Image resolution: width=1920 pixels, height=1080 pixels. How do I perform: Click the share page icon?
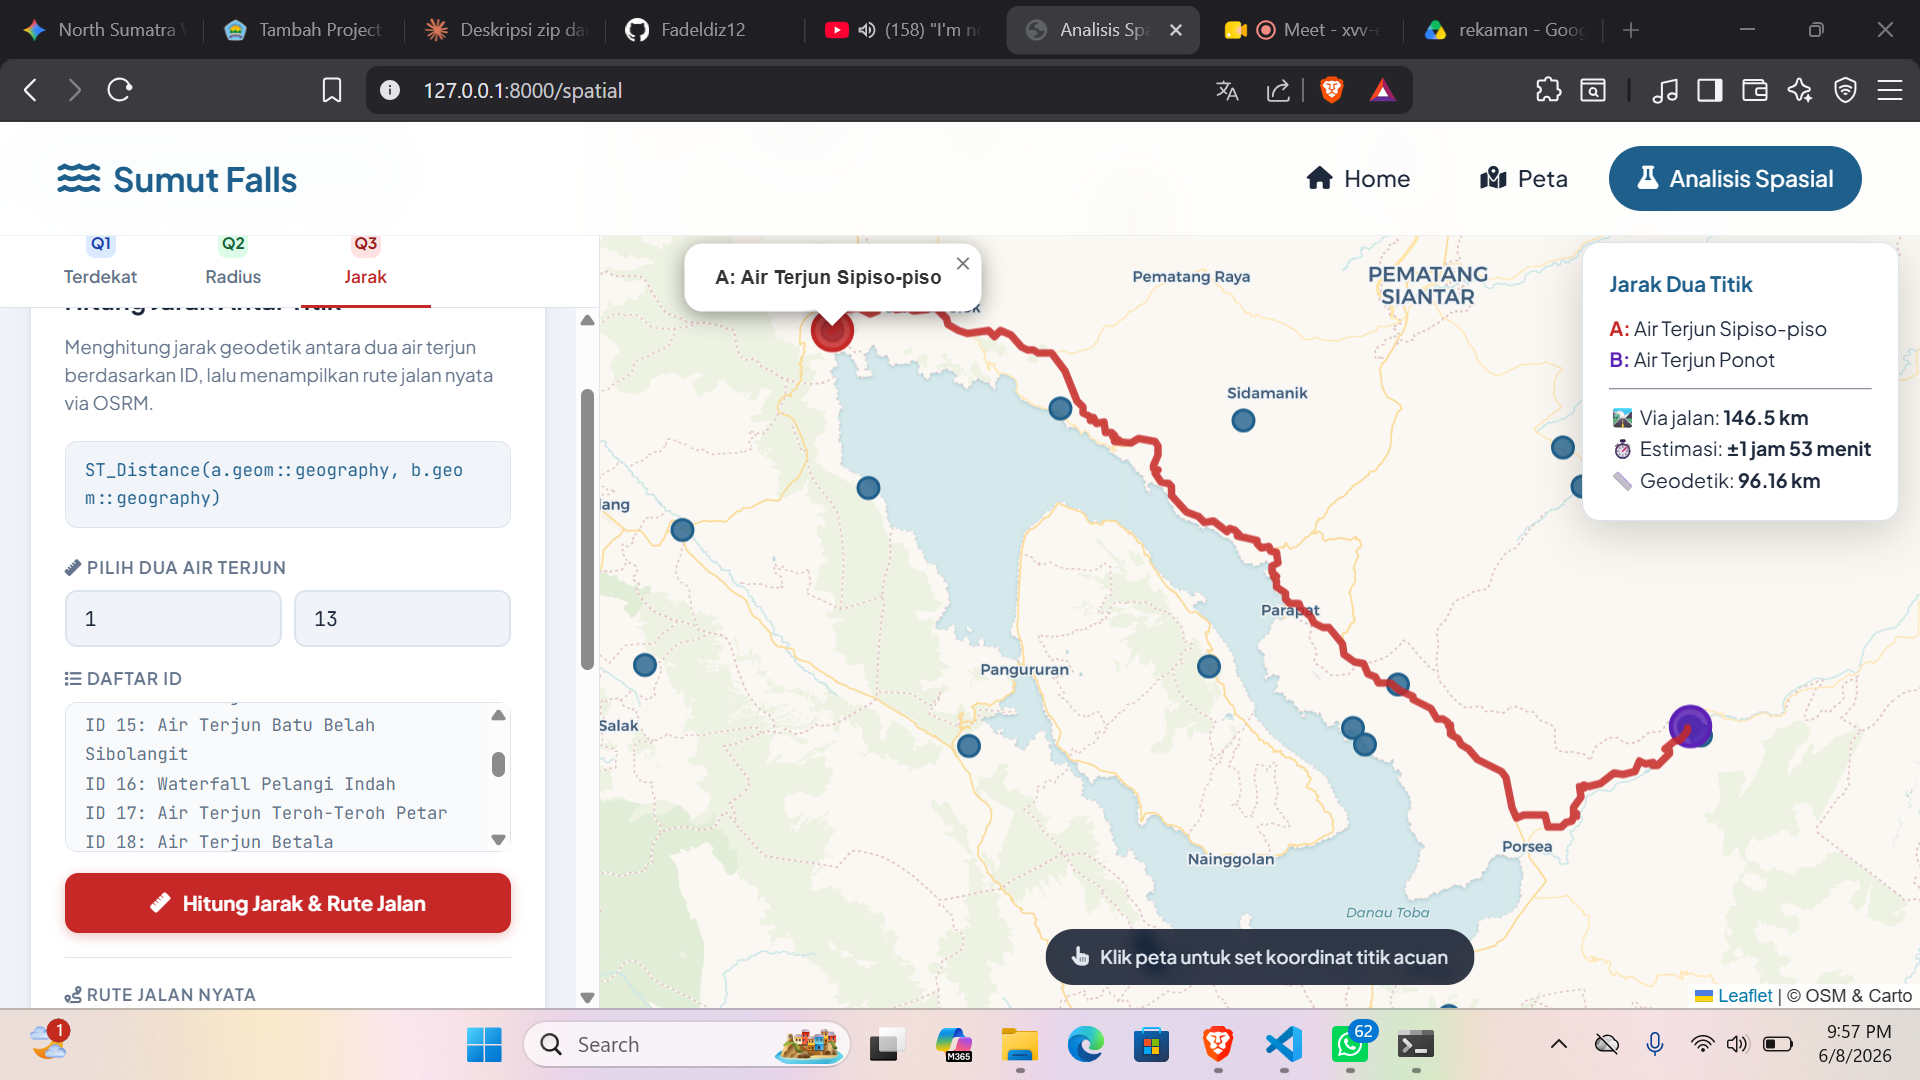(1278, 90)
